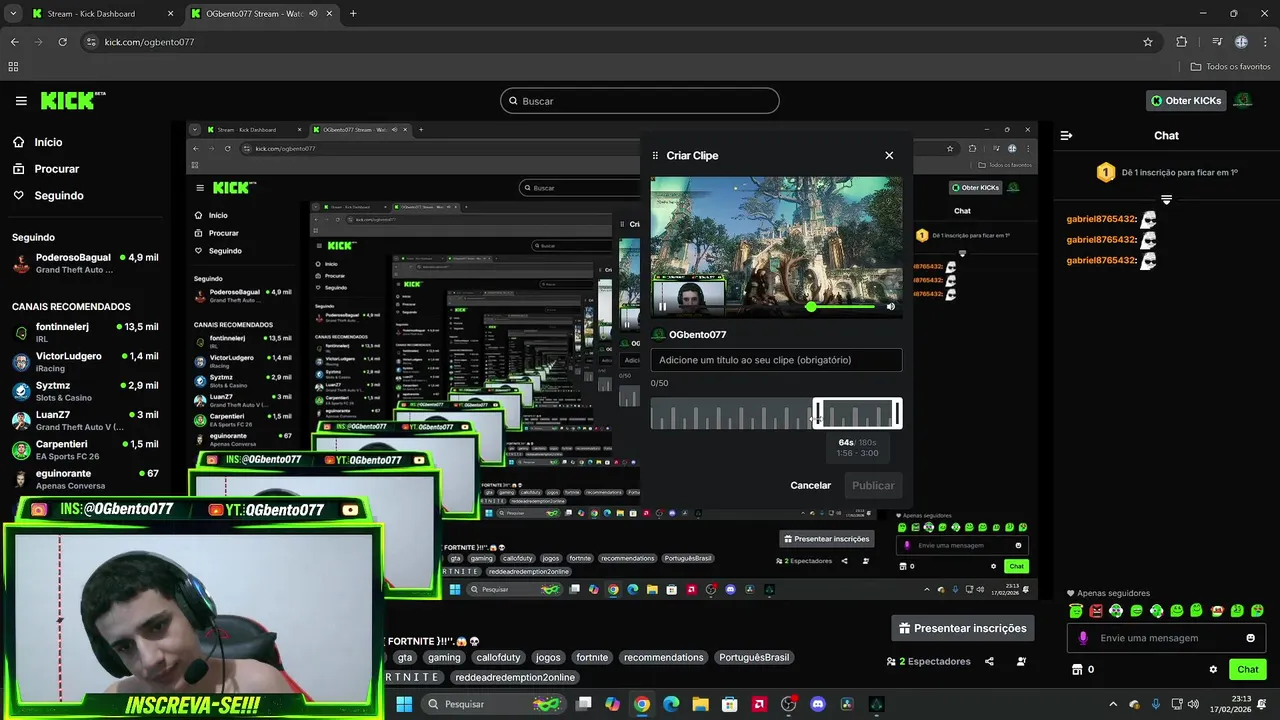This screenshot has width=1280, height=720.
Task: View site information icon in address bar
Action: click(x=91, y=42)
